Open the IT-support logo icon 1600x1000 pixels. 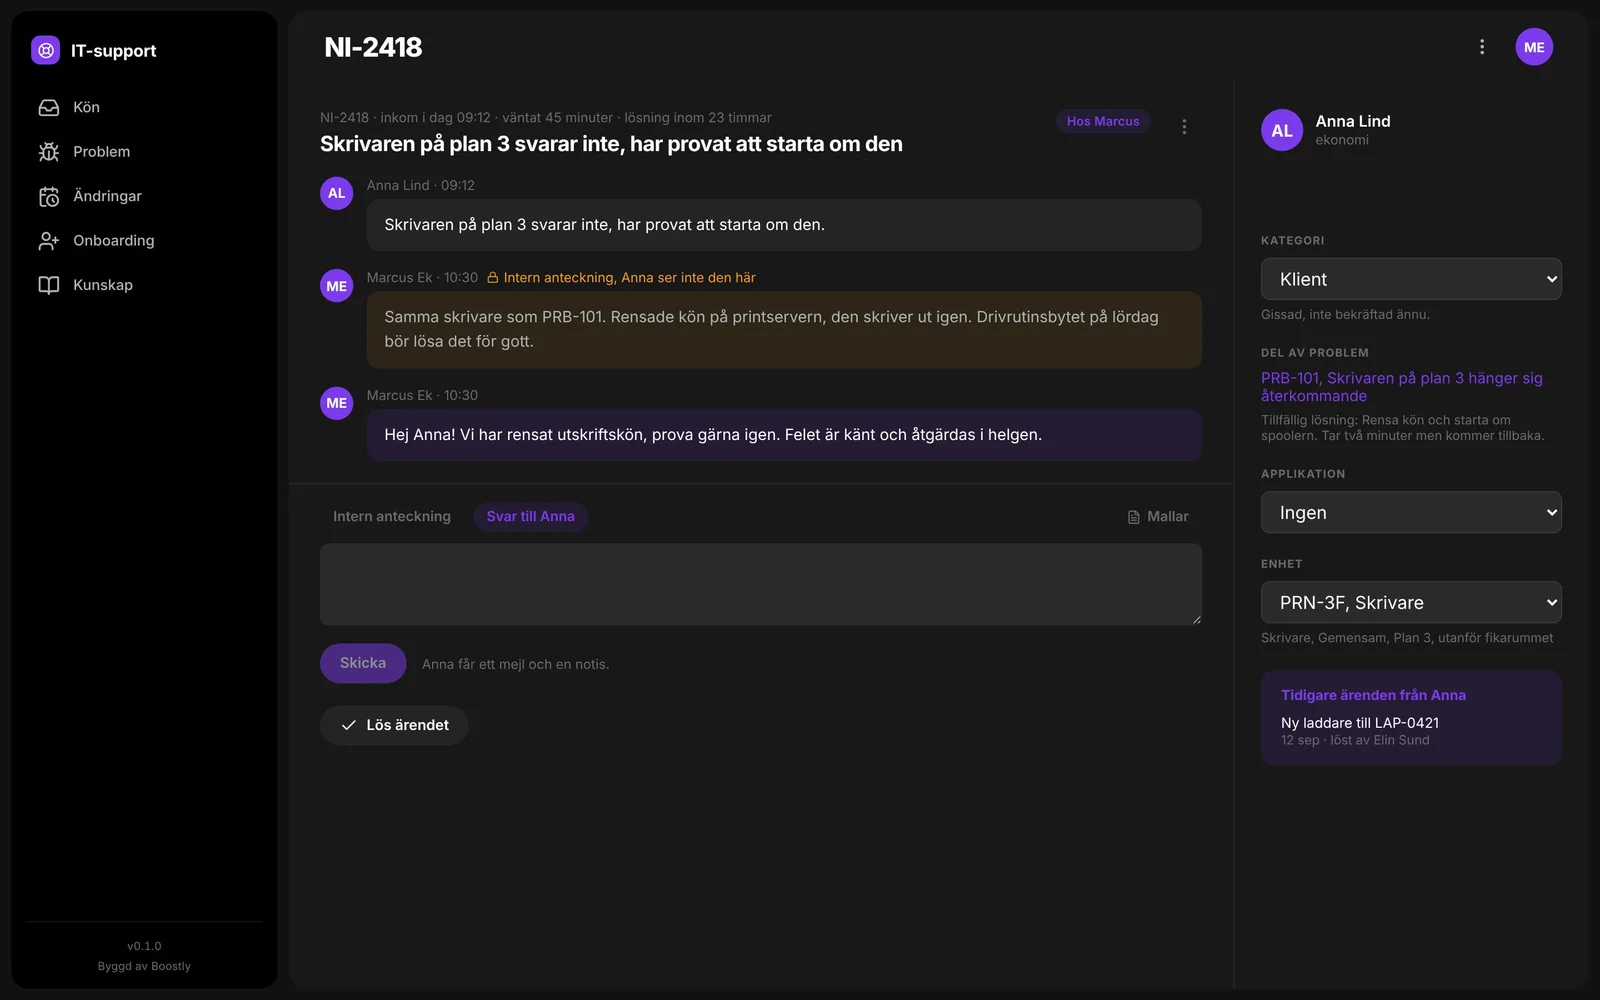click(45, 50)
